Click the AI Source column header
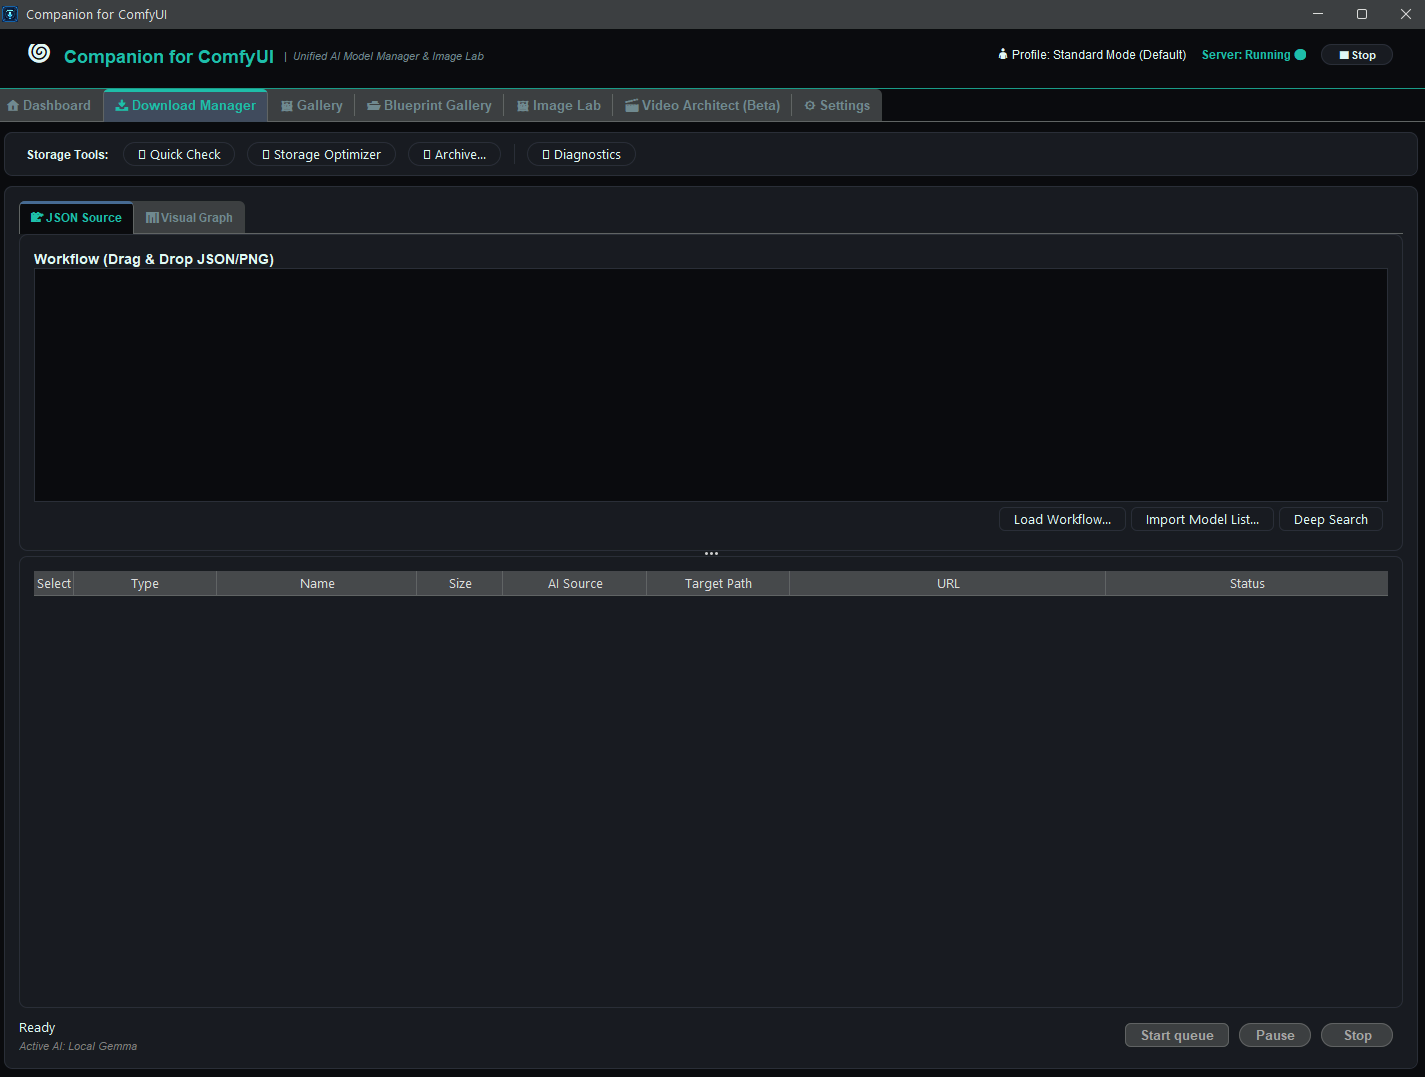Screen dimensions: 1425x1077 tap(575, 583)
